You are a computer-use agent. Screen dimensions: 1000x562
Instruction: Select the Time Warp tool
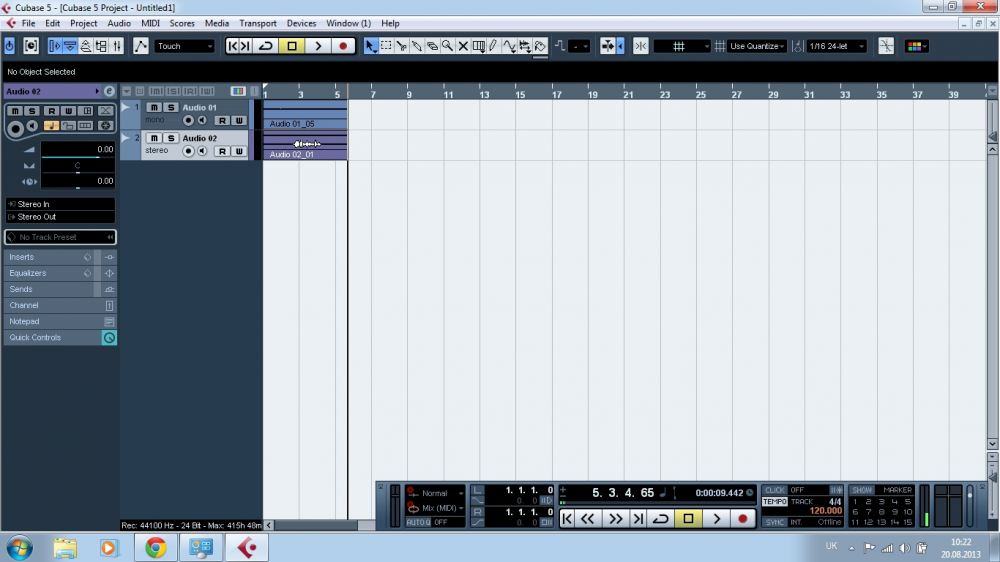(478, 46)
